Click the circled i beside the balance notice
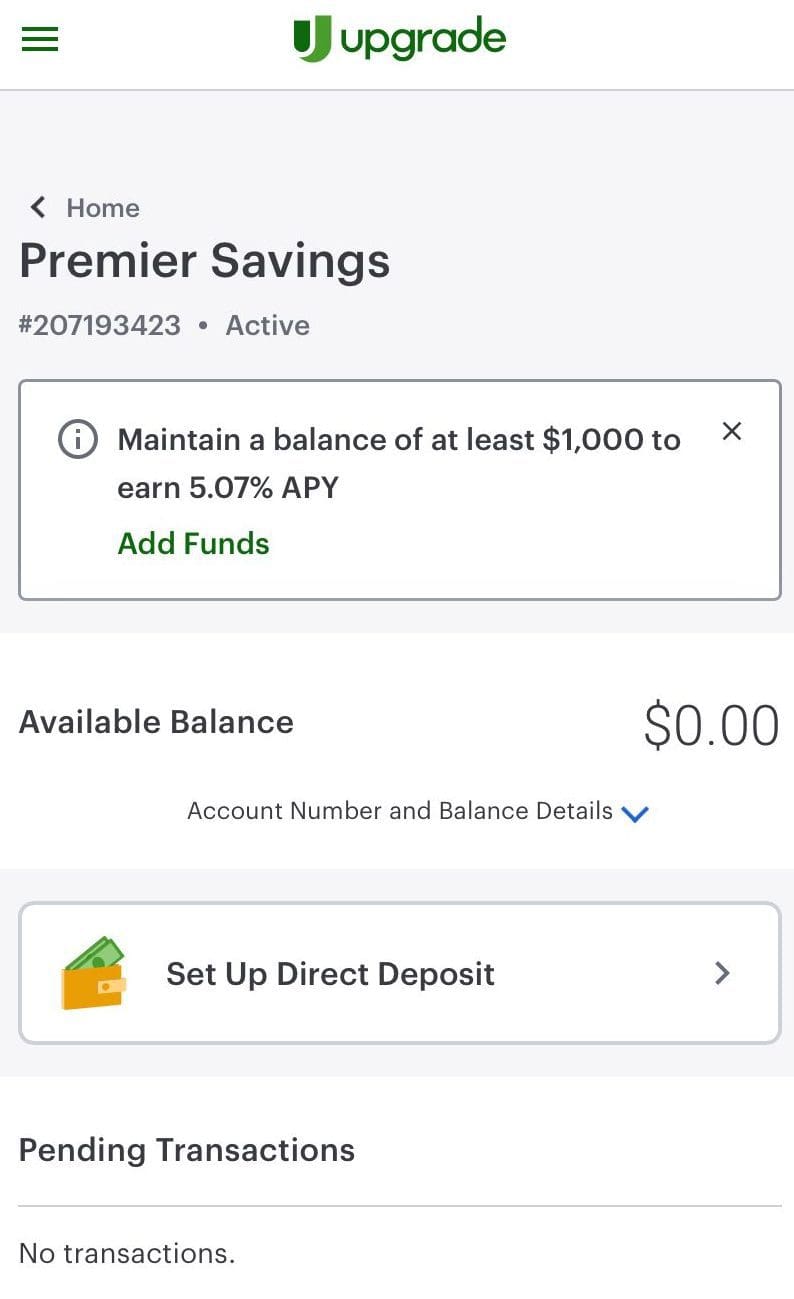 (x=78, y=439)
